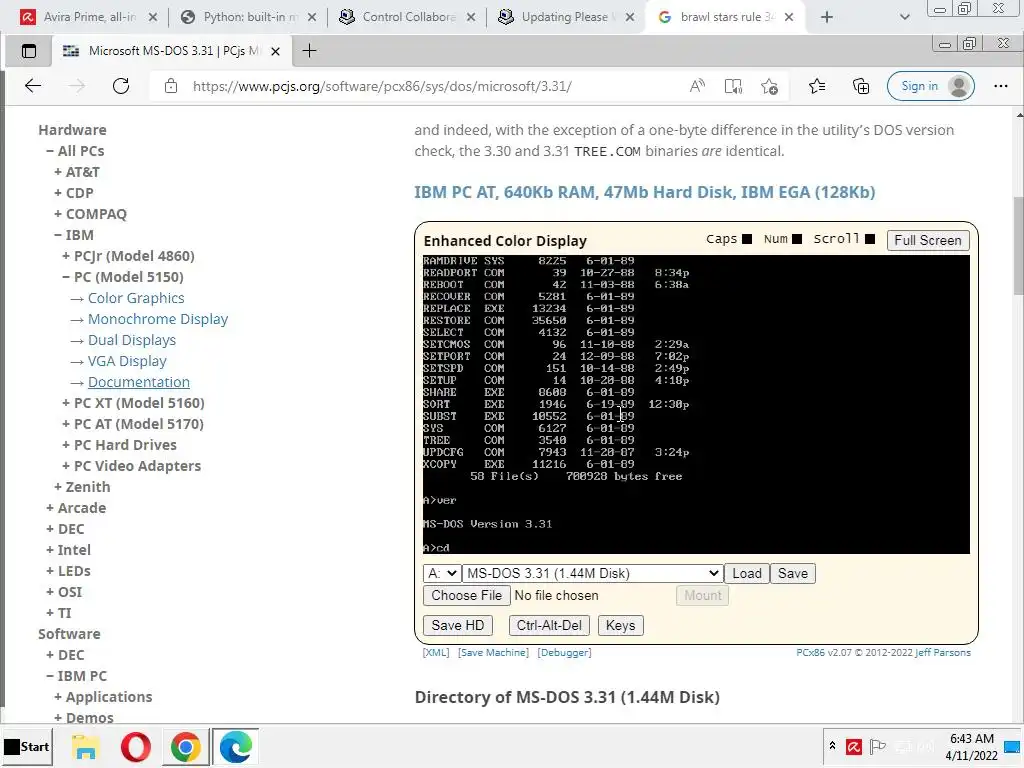1024x768 pixels.
Task: Open Immersive Reader icon in address bar
Action: click(733, 86)
